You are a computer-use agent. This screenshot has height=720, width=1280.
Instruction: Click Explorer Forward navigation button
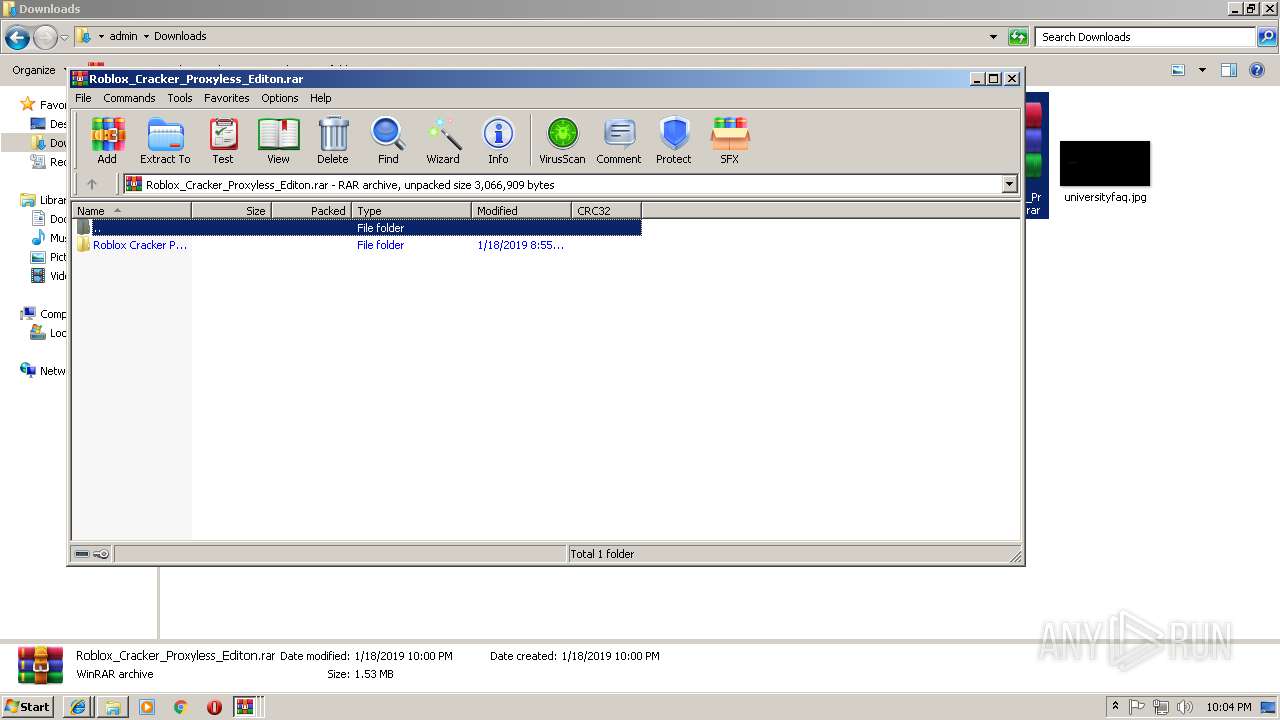pyautogui.click(x=45, y=38)
